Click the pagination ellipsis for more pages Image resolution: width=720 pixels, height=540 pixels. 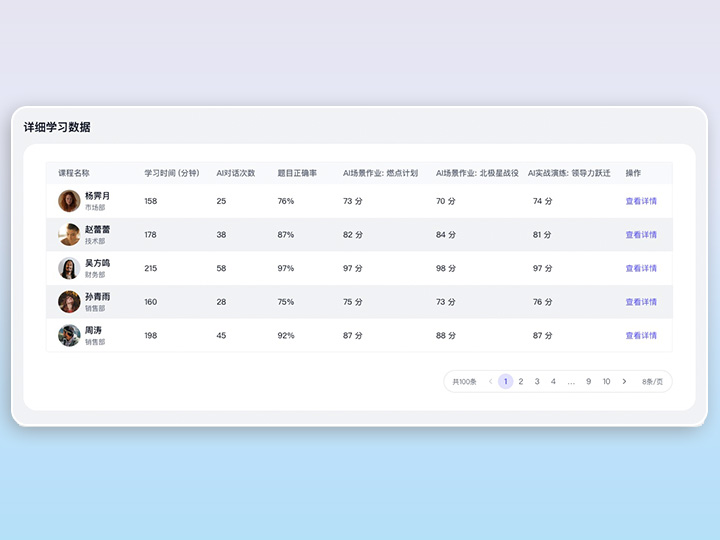tap(571, 382)
